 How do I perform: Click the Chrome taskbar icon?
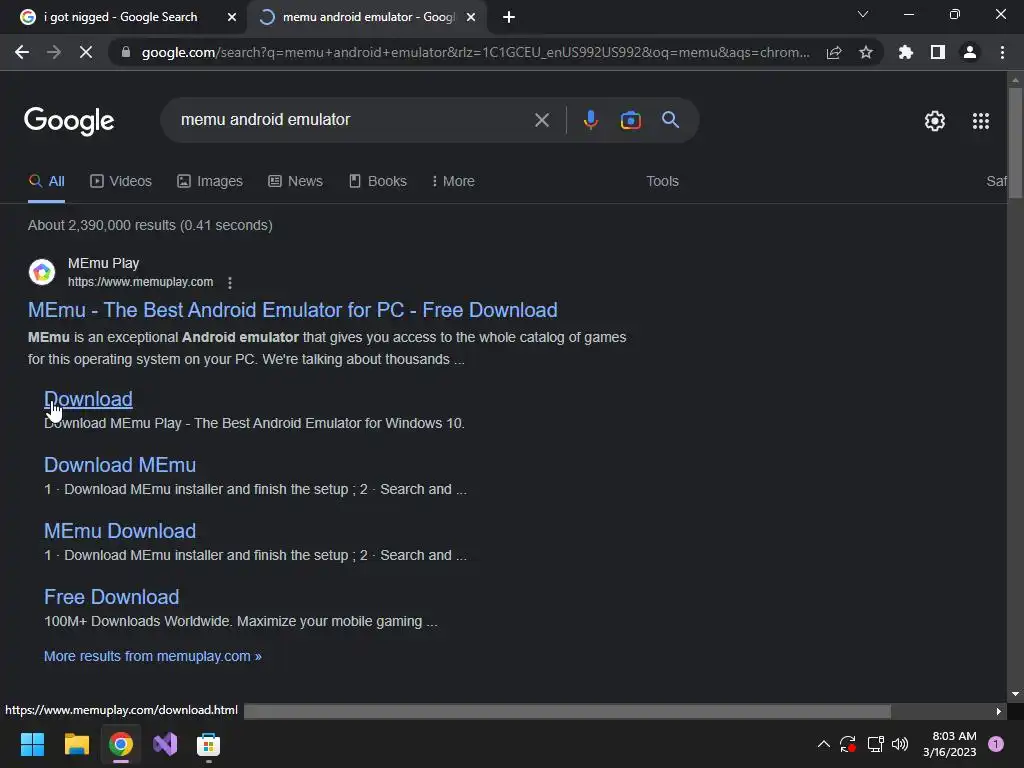coord(121,744)
